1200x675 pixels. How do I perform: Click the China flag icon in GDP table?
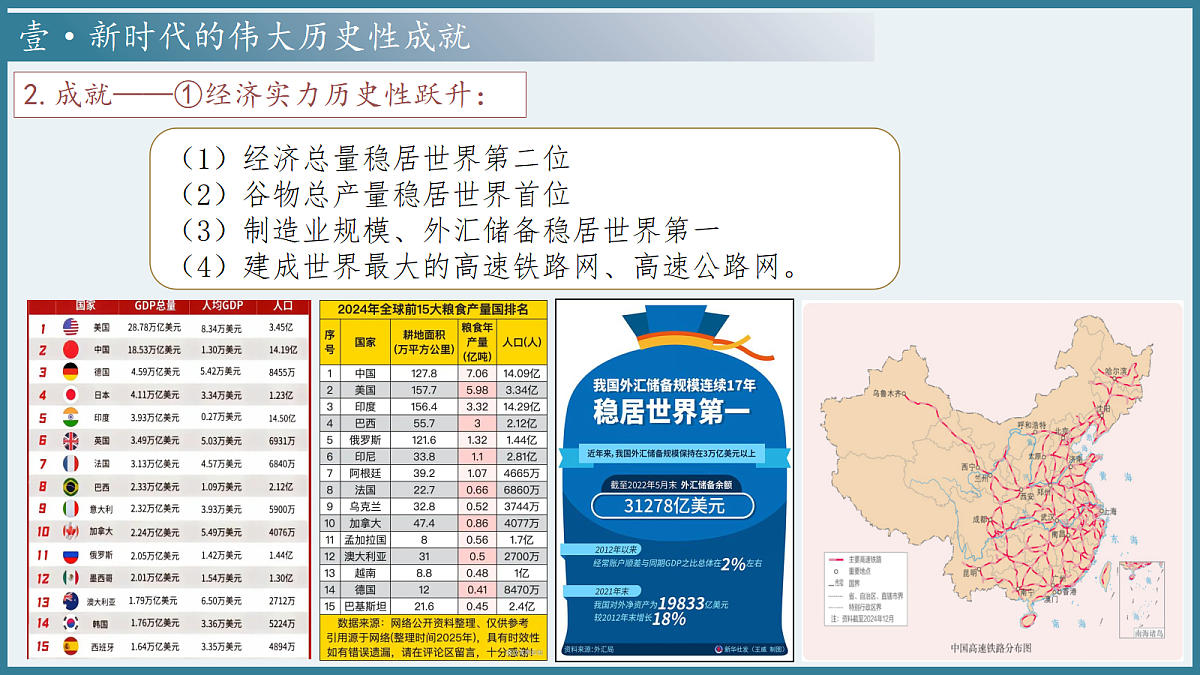[71, 349]
